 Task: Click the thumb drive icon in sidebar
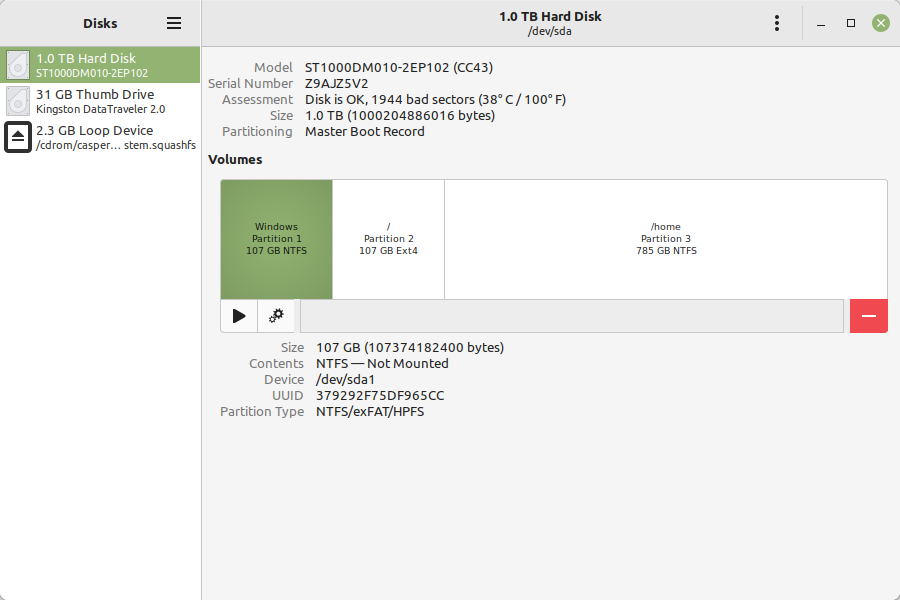click(18, 101)
